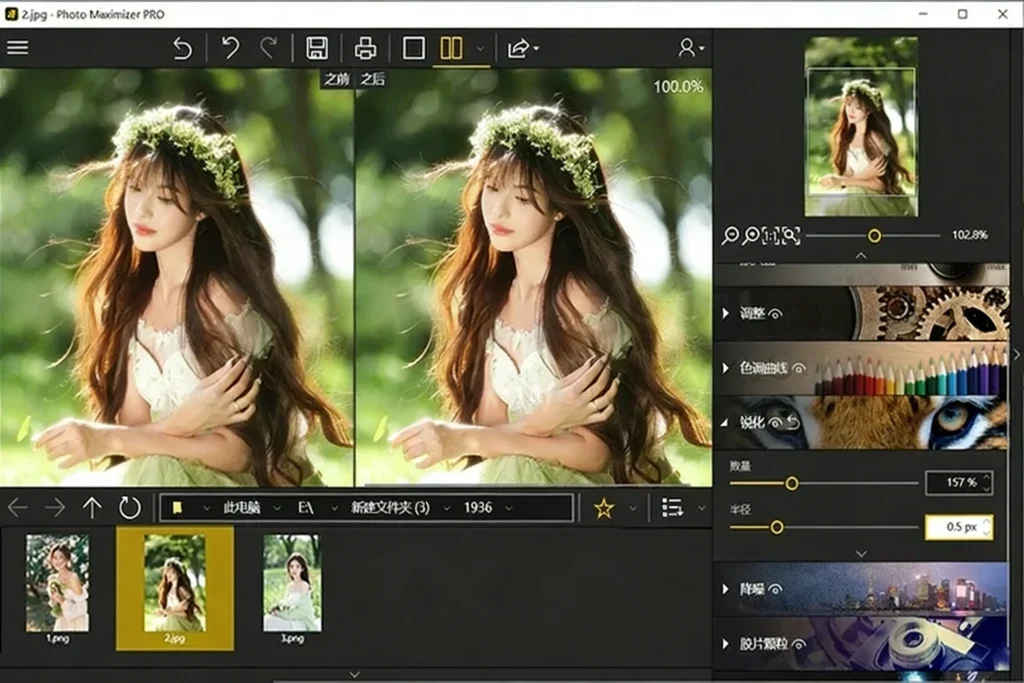Viewport: 1024px width, 683px height.
Task: Expand the 调整 adjustments section
Action: click(726, 314)
